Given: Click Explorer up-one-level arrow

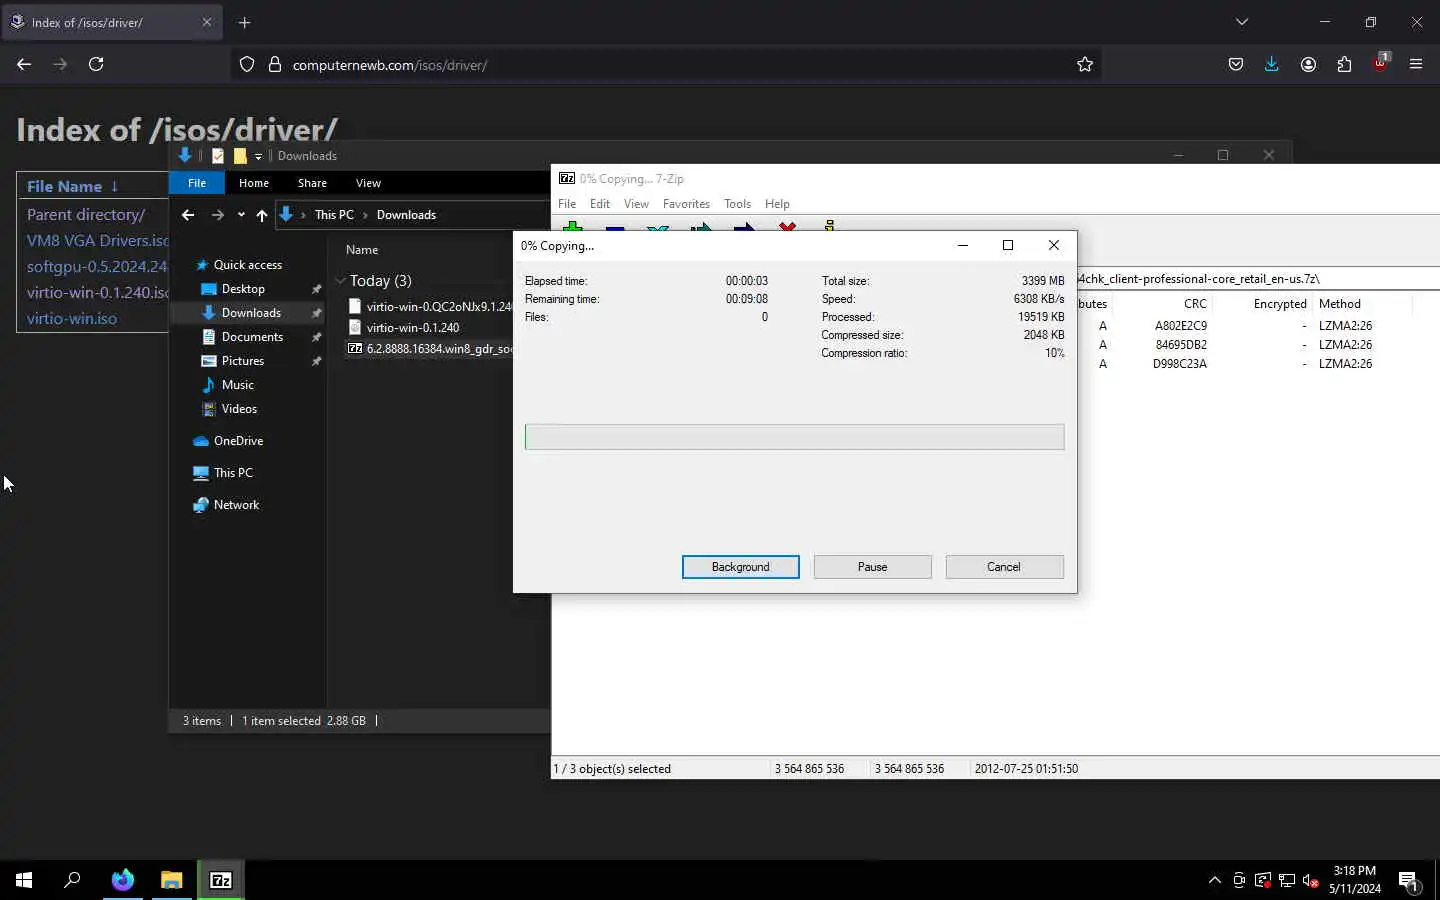Looking at the screenshot, I should pos(262,215).
